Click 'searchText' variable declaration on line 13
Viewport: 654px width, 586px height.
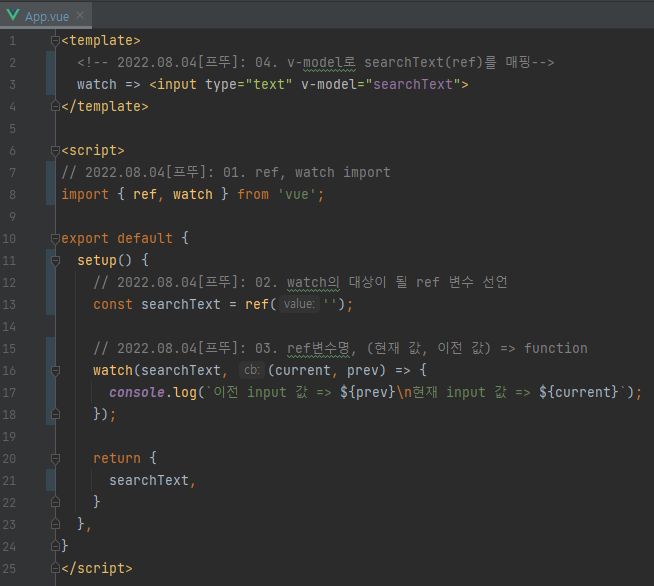pos(181,304)
